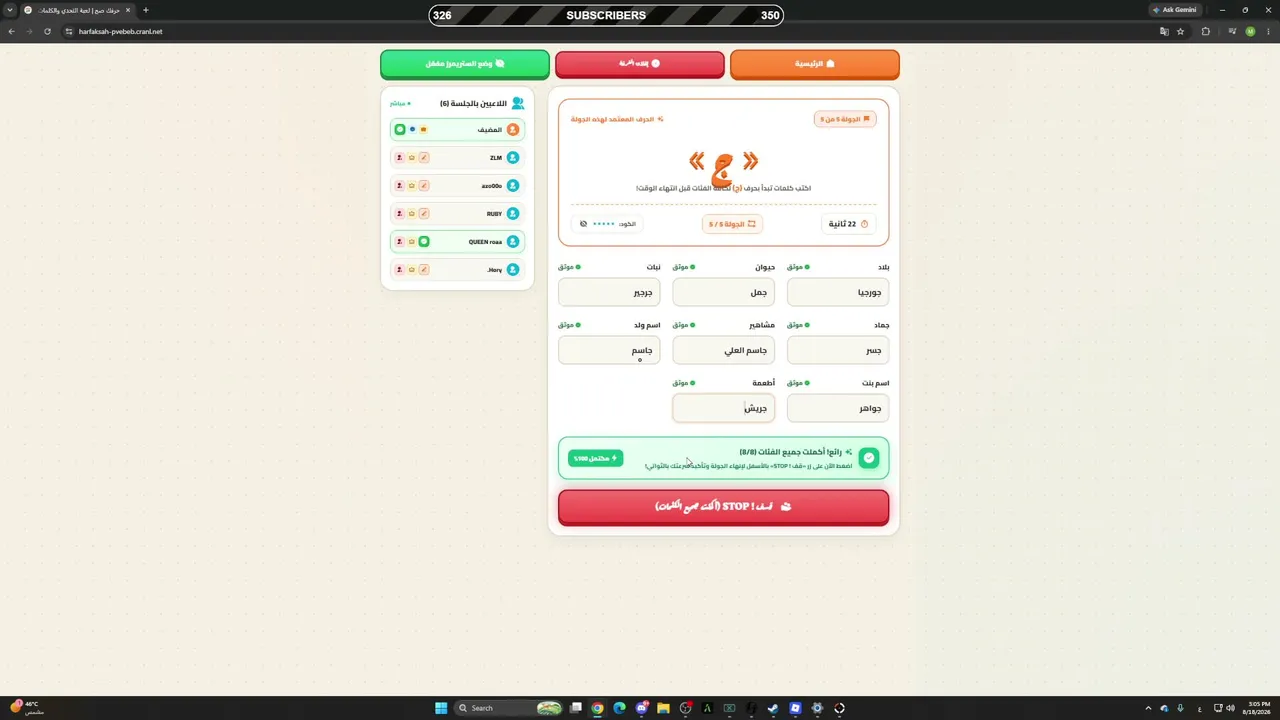
Task: Open the Windows Start menu
Action: [441, 708]
